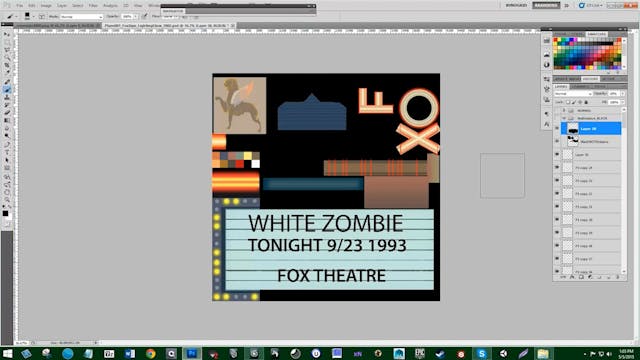Hide the Layer 35 layer

557,155
